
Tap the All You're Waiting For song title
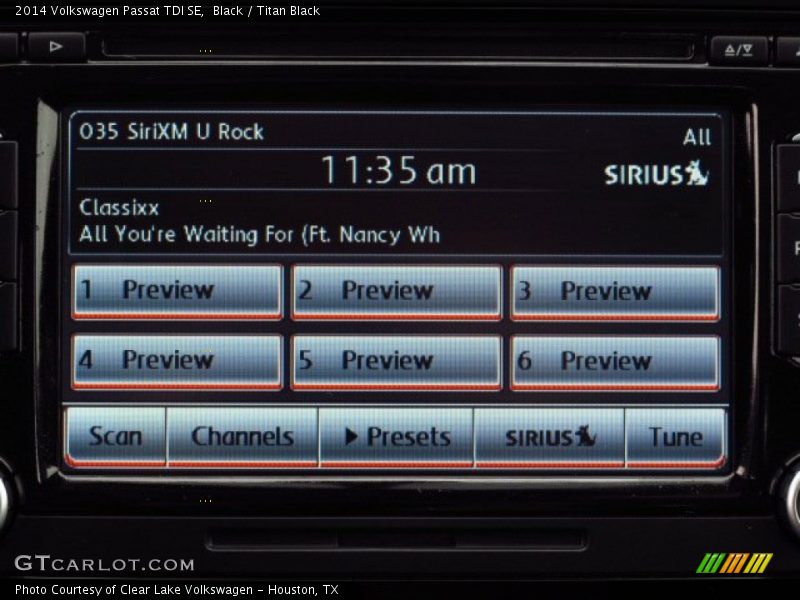click(260, 235)
